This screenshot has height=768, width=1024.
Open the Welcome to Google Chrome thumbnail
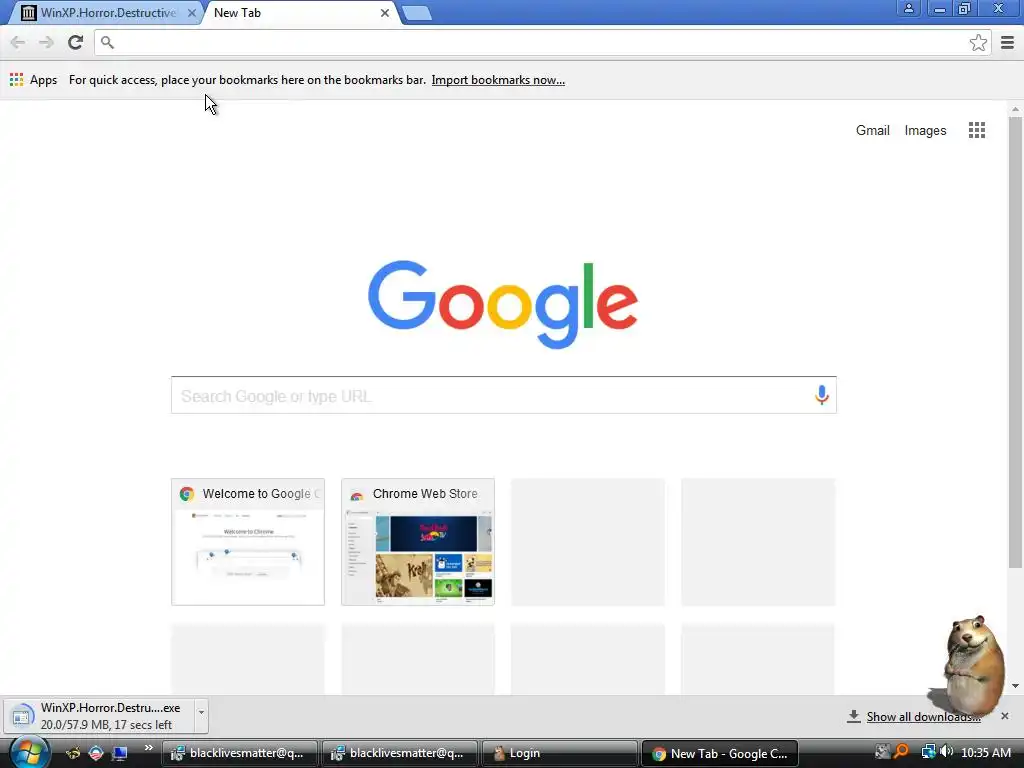(248, 541)
